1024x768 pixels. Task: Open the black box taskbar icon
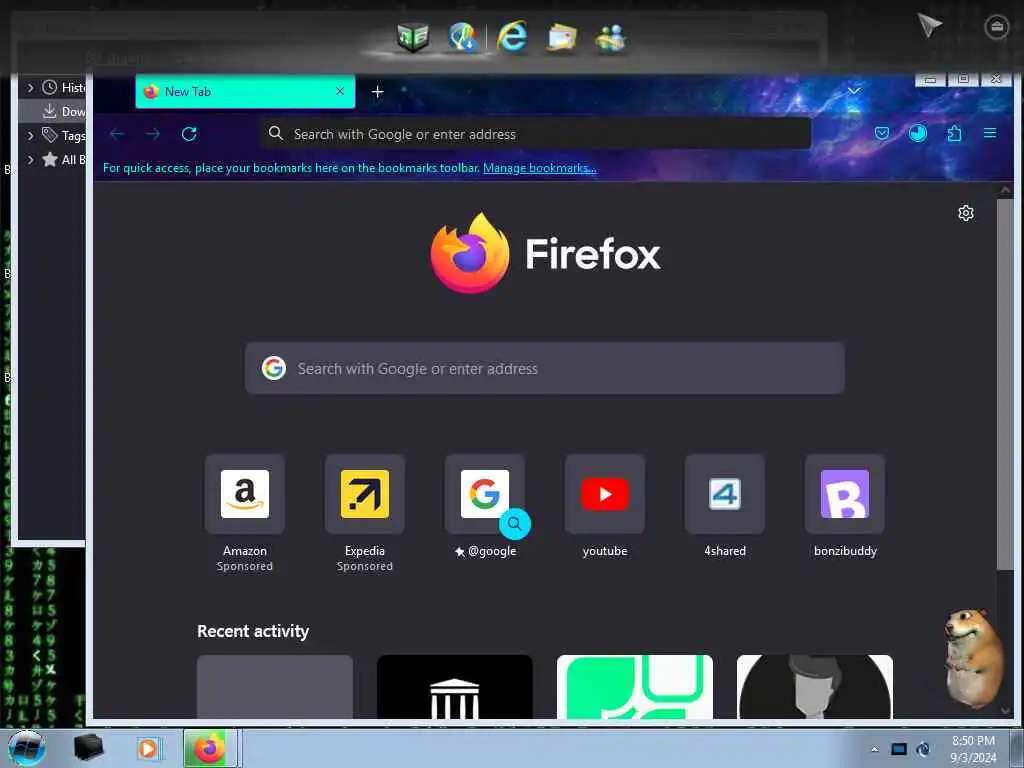89,748
